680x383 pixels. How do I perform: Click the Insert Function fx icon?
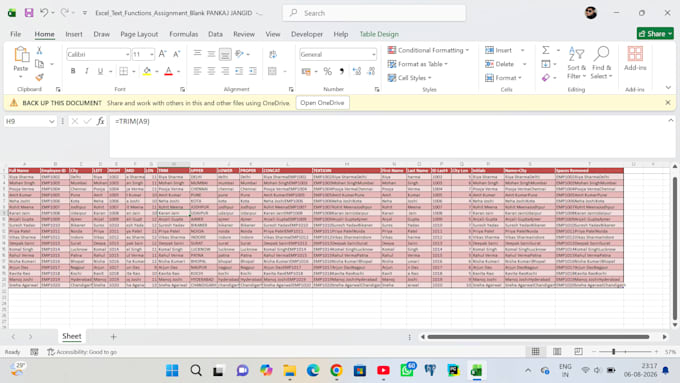pos(101,121)
